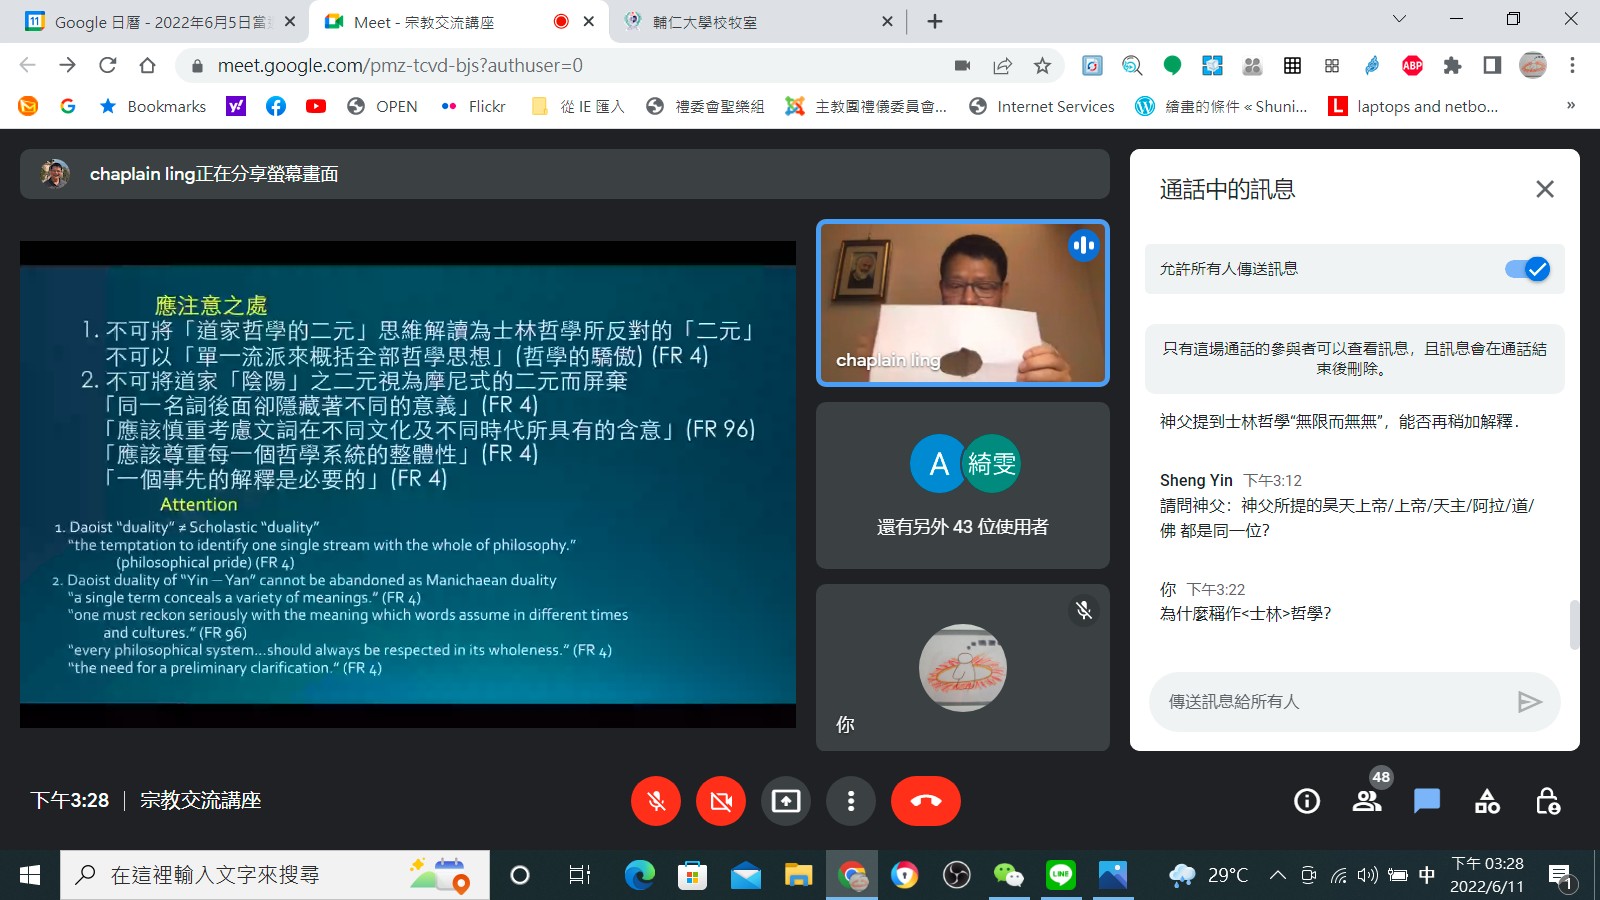Click the present screen button
The height and width of the screenshot is (900, 1600).
coord(786,801)
